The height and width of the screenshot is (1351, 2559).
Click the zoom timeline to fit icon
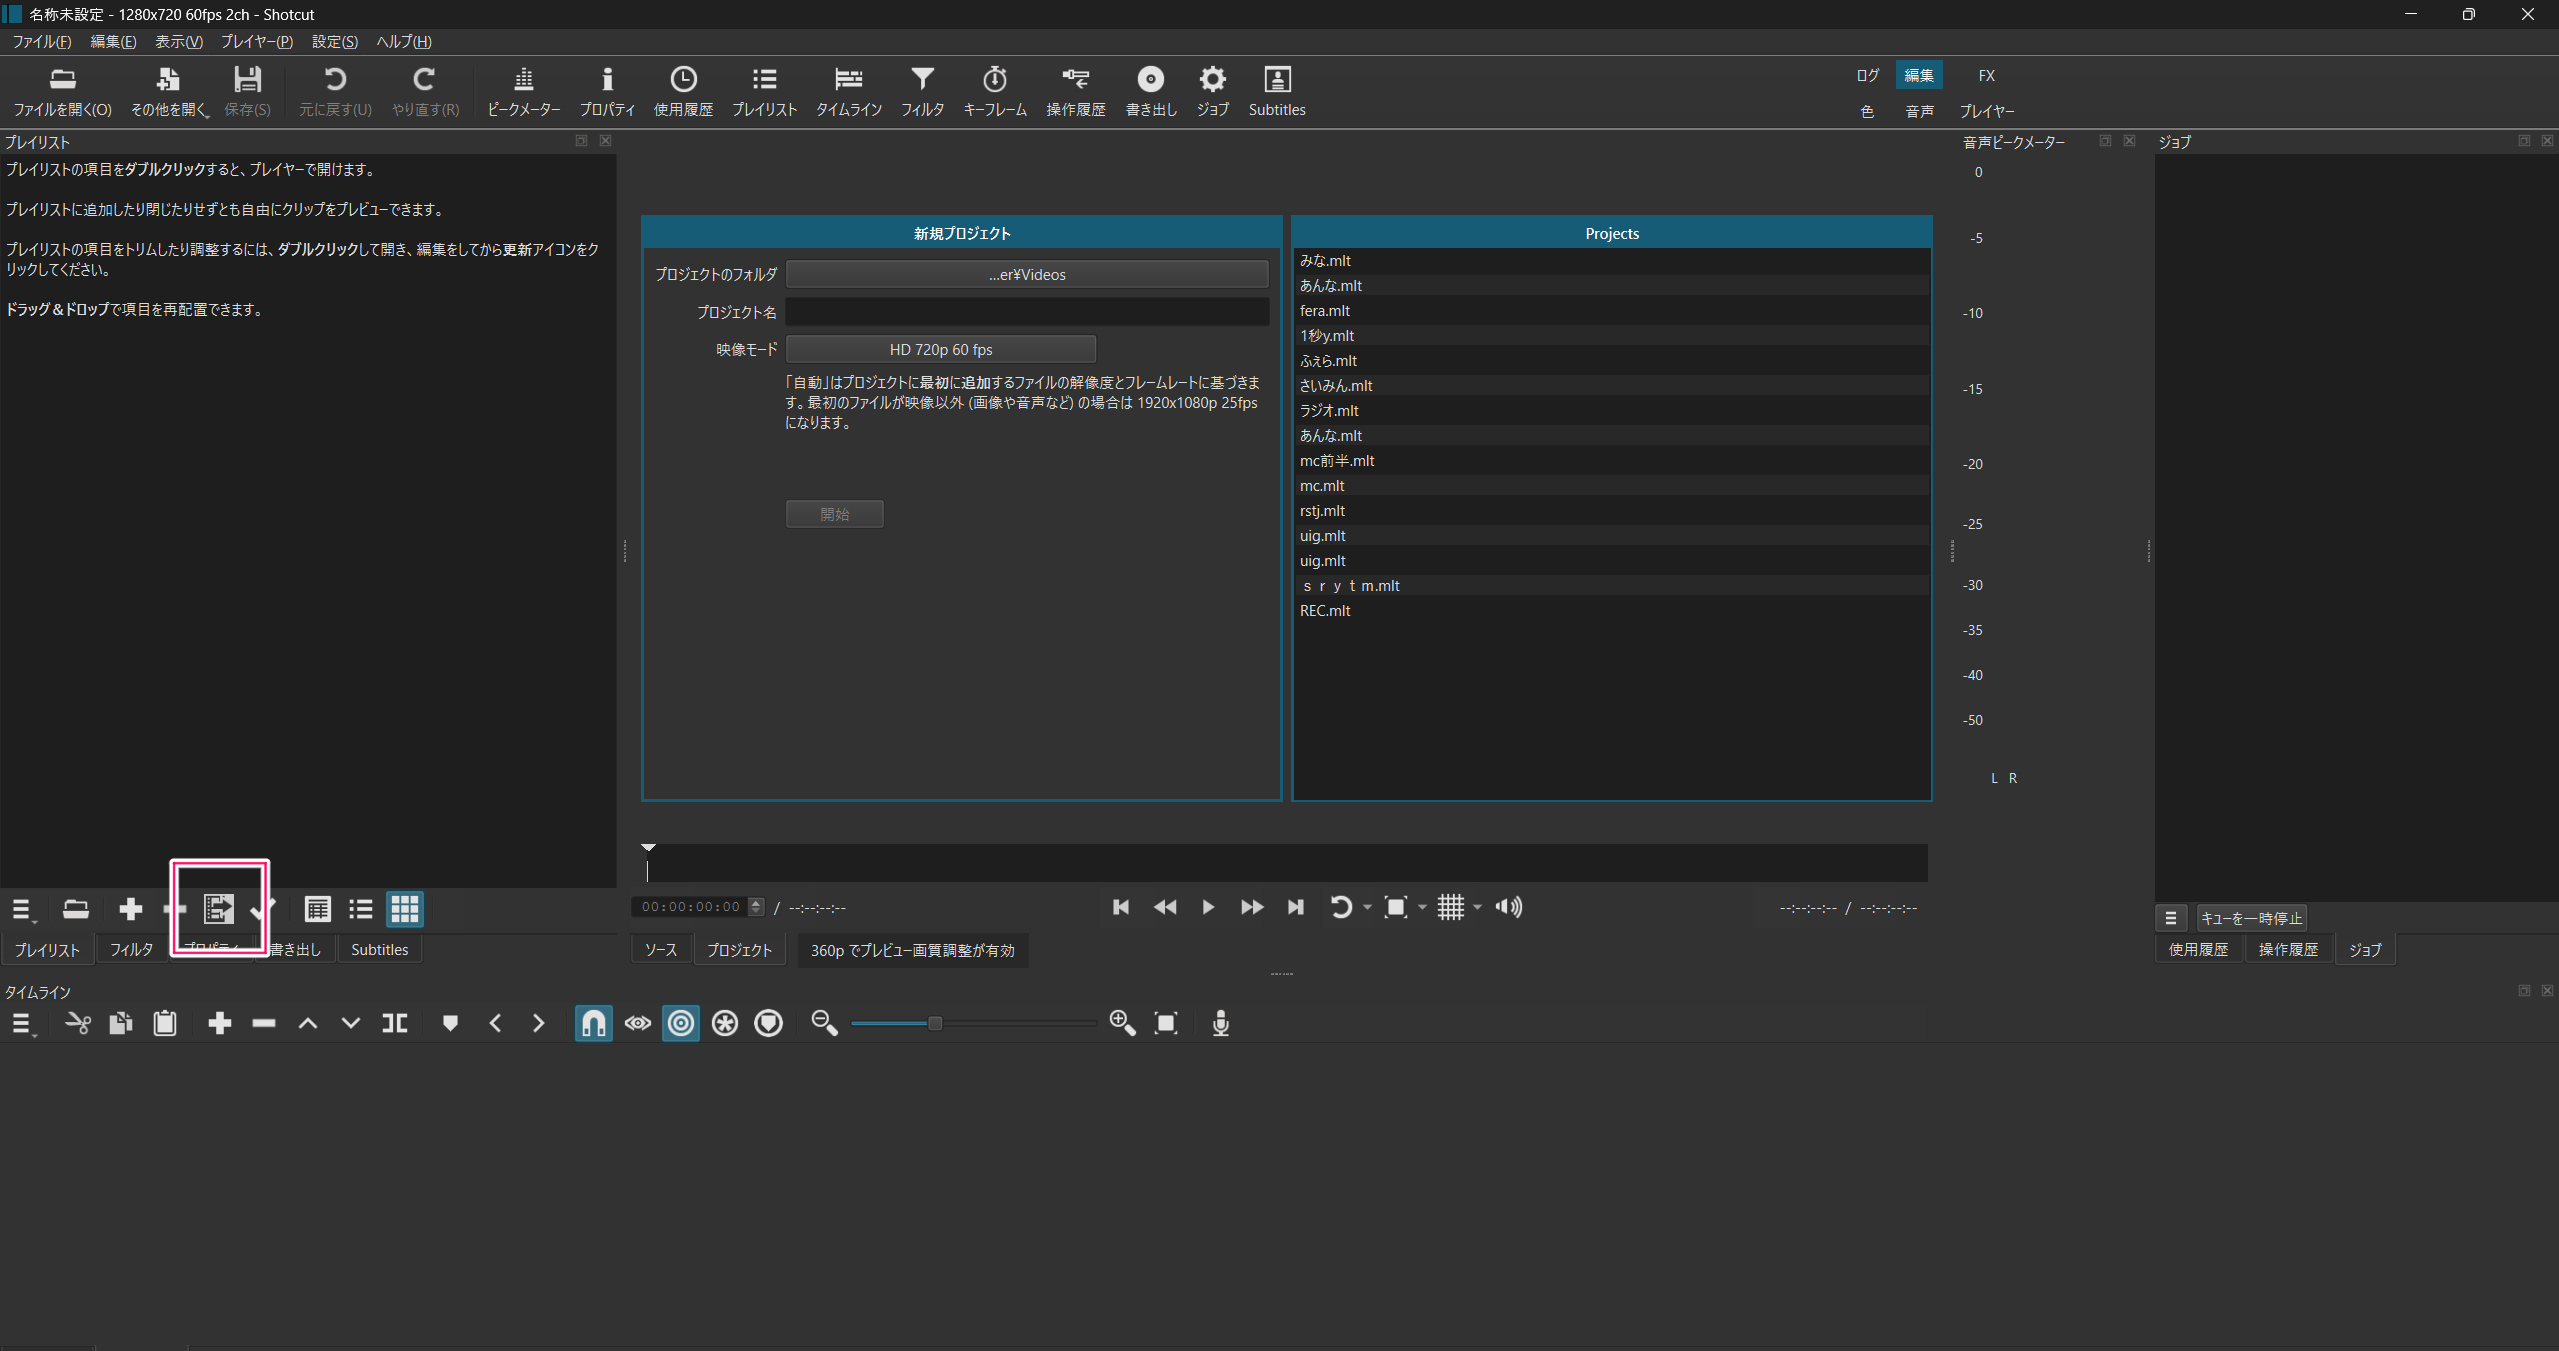1166,1023
